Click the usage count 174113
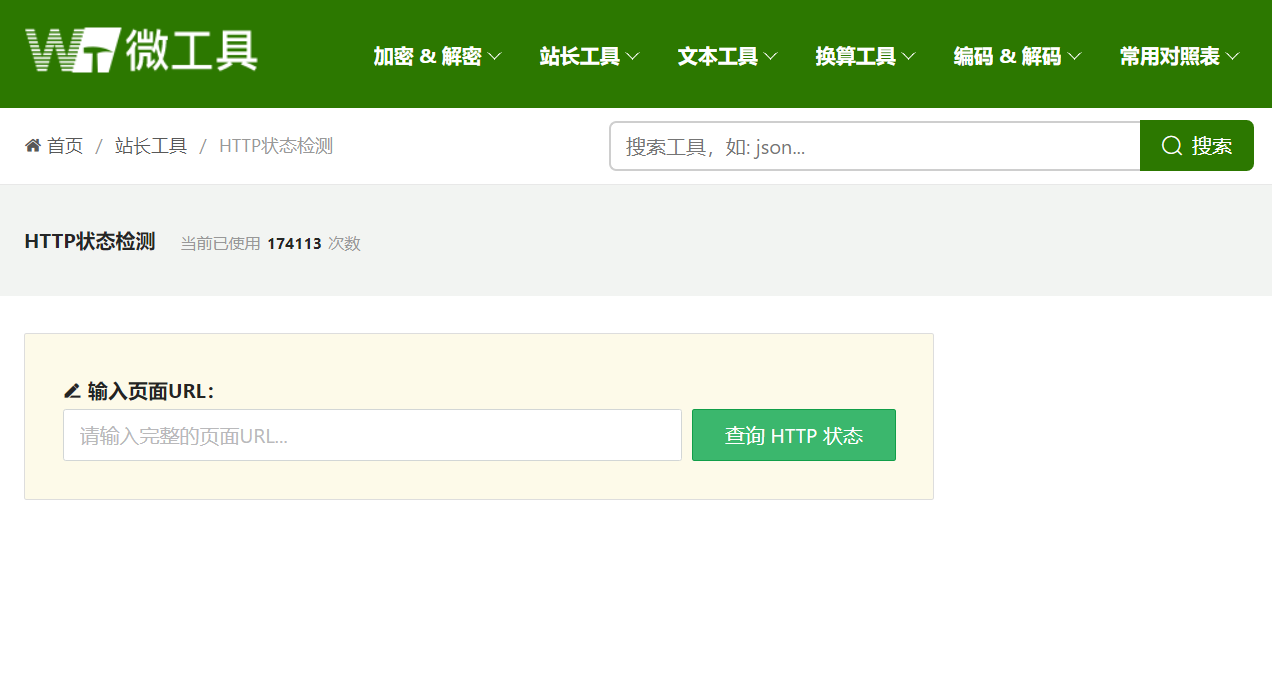The image size is (1272, 687). click(x=294, y=243)
